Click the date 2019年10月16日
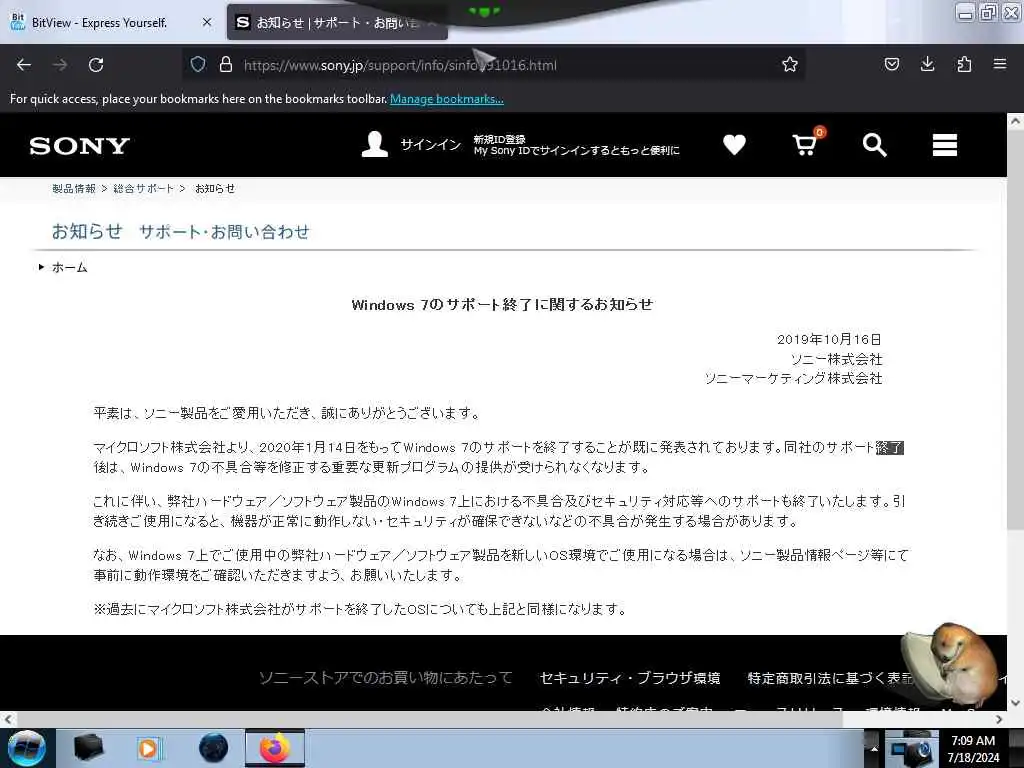Viewport: 1024px width, 768px height. (x=829, y=340)
